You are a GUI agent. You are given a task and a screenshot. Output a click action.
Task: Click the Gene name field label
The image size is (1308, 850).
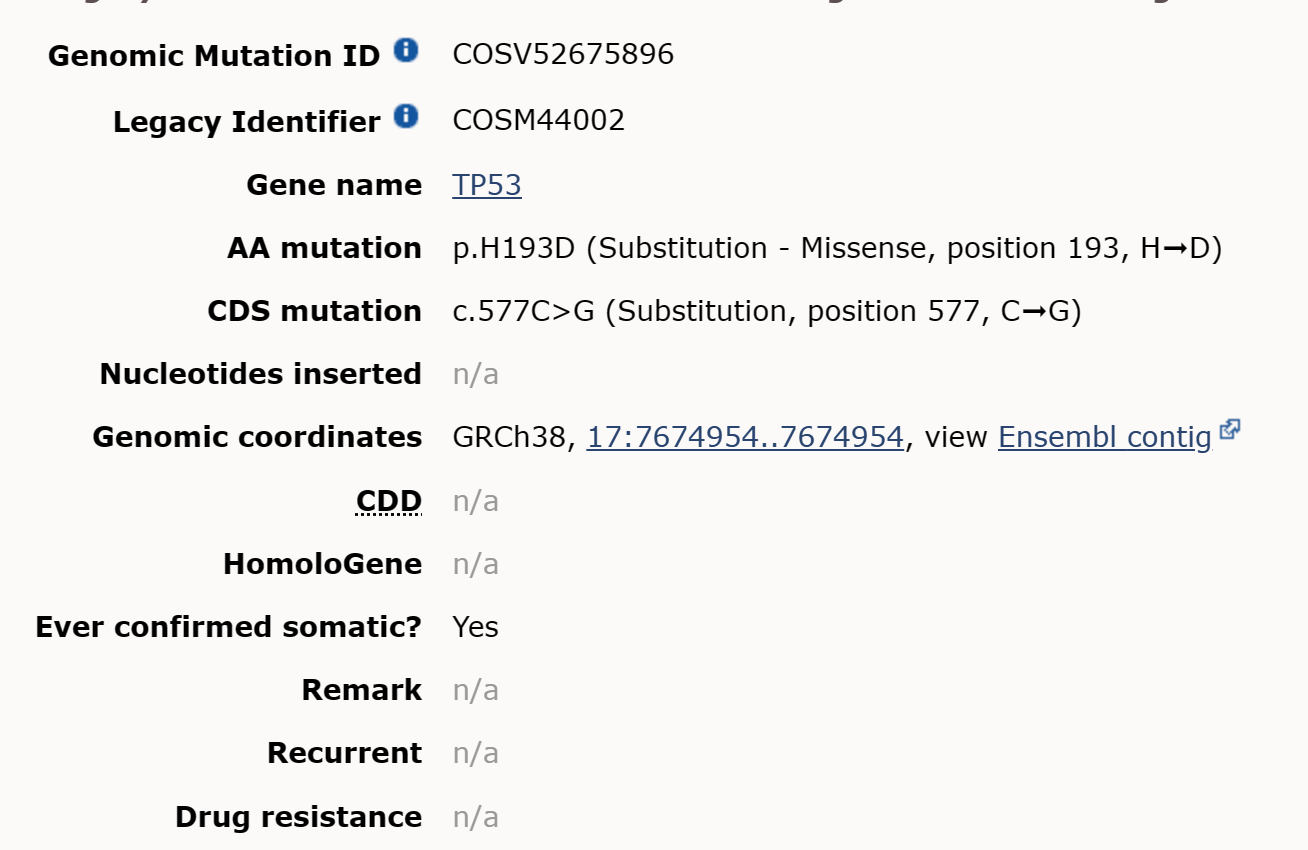pyautogui.click(x=334, y=185)
